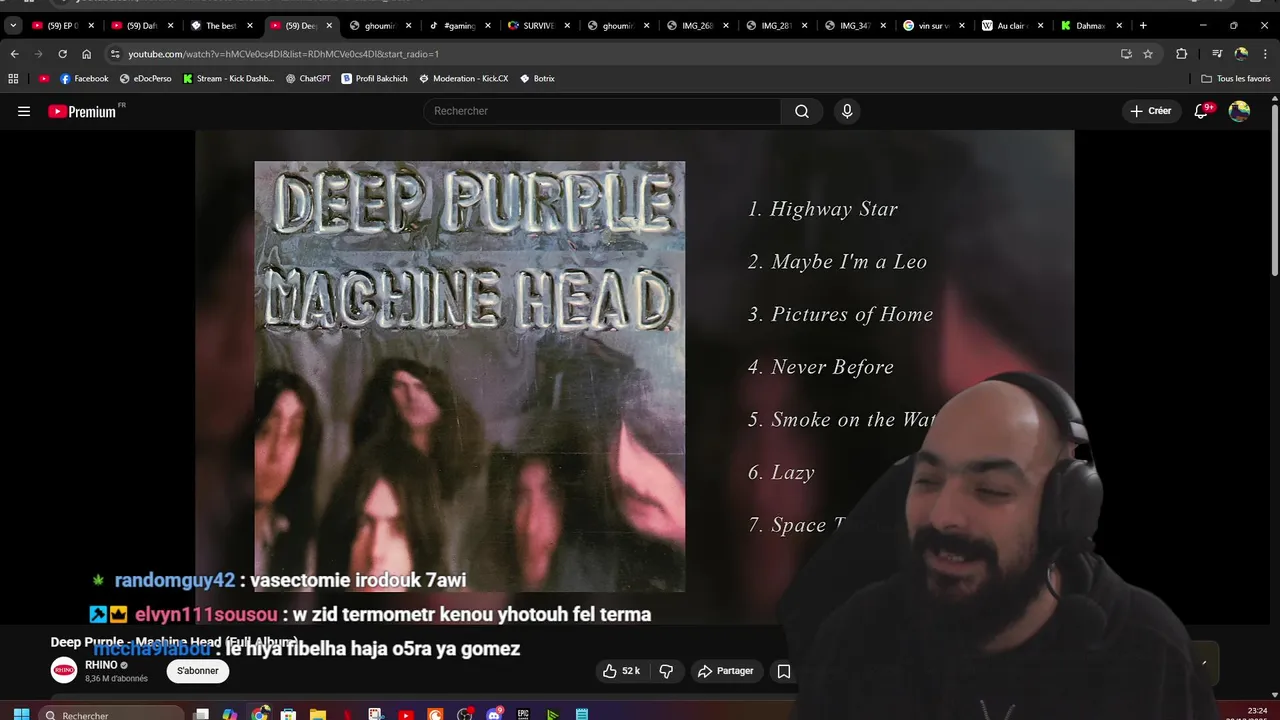Open the Chrome profile avatar
1280x720 pixels.
click(1241, 54)
